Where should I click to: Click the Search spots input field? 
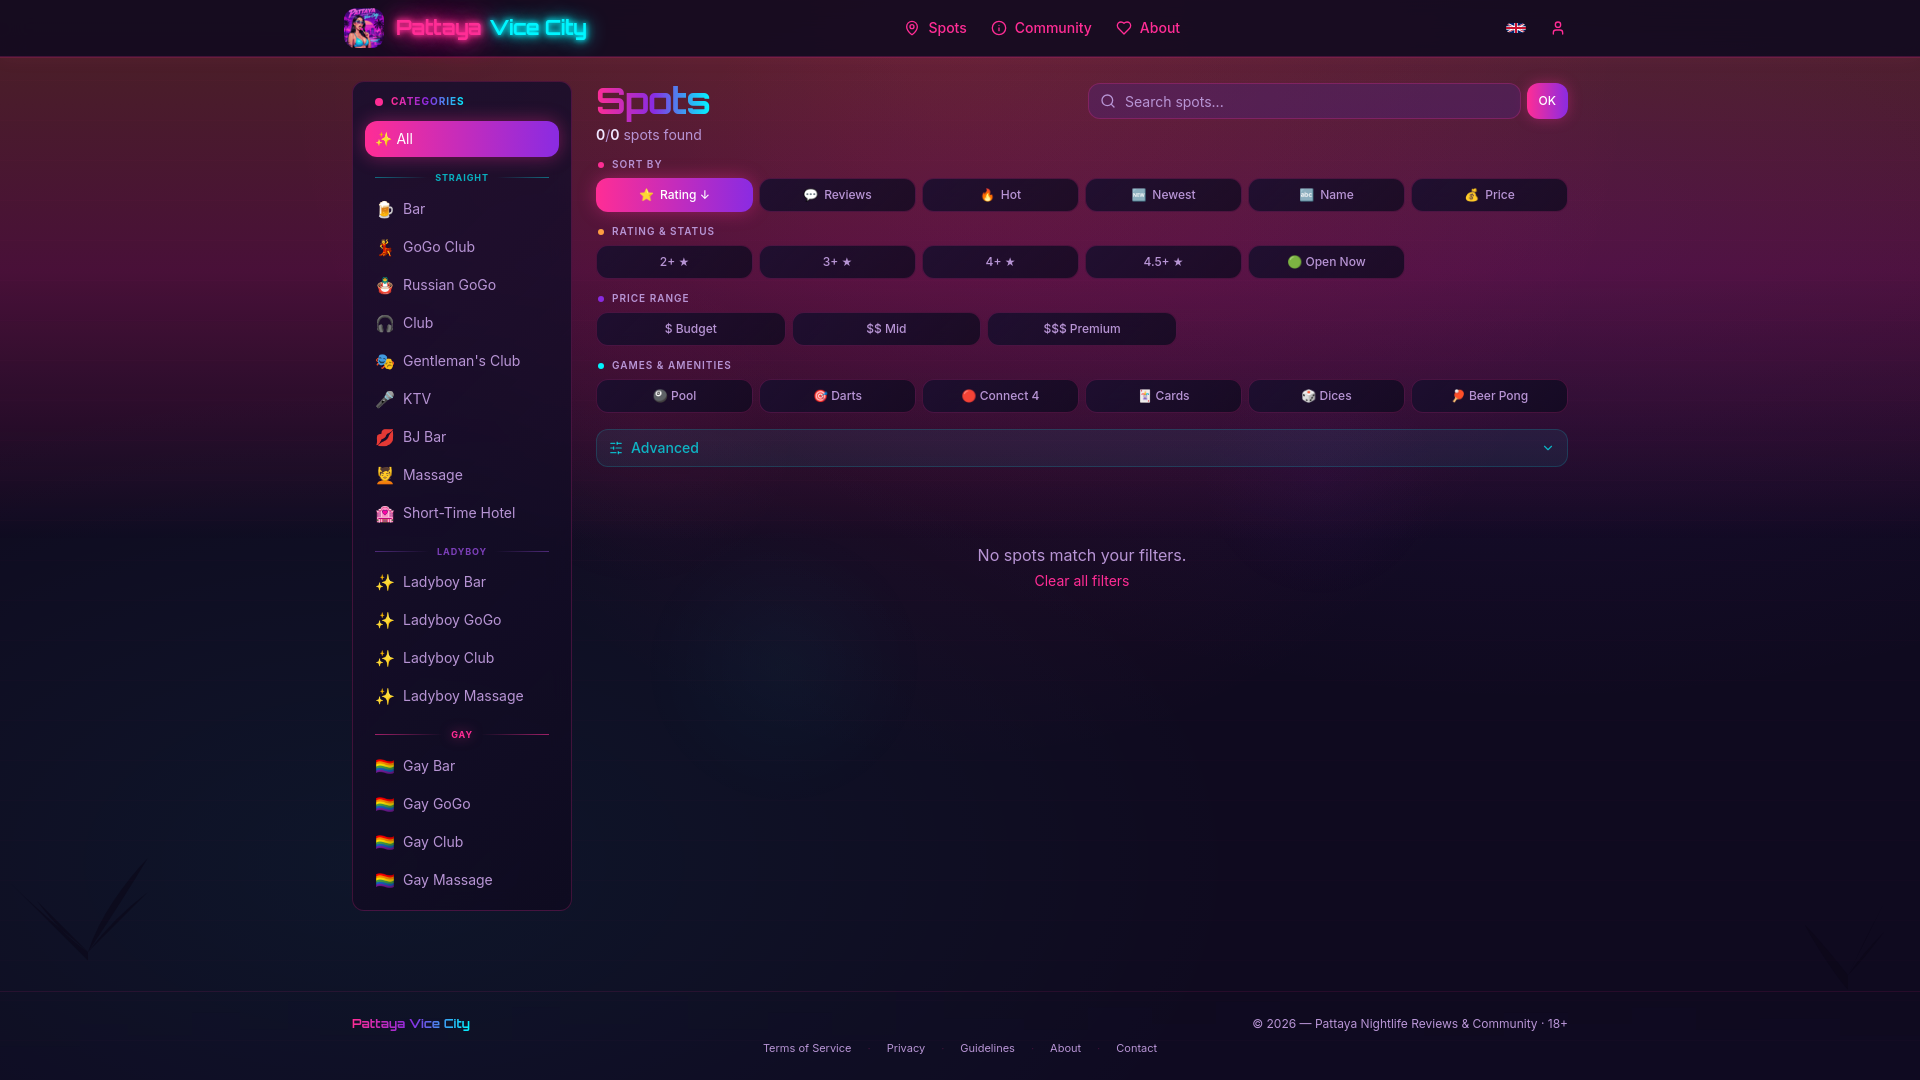[1304, 101]
